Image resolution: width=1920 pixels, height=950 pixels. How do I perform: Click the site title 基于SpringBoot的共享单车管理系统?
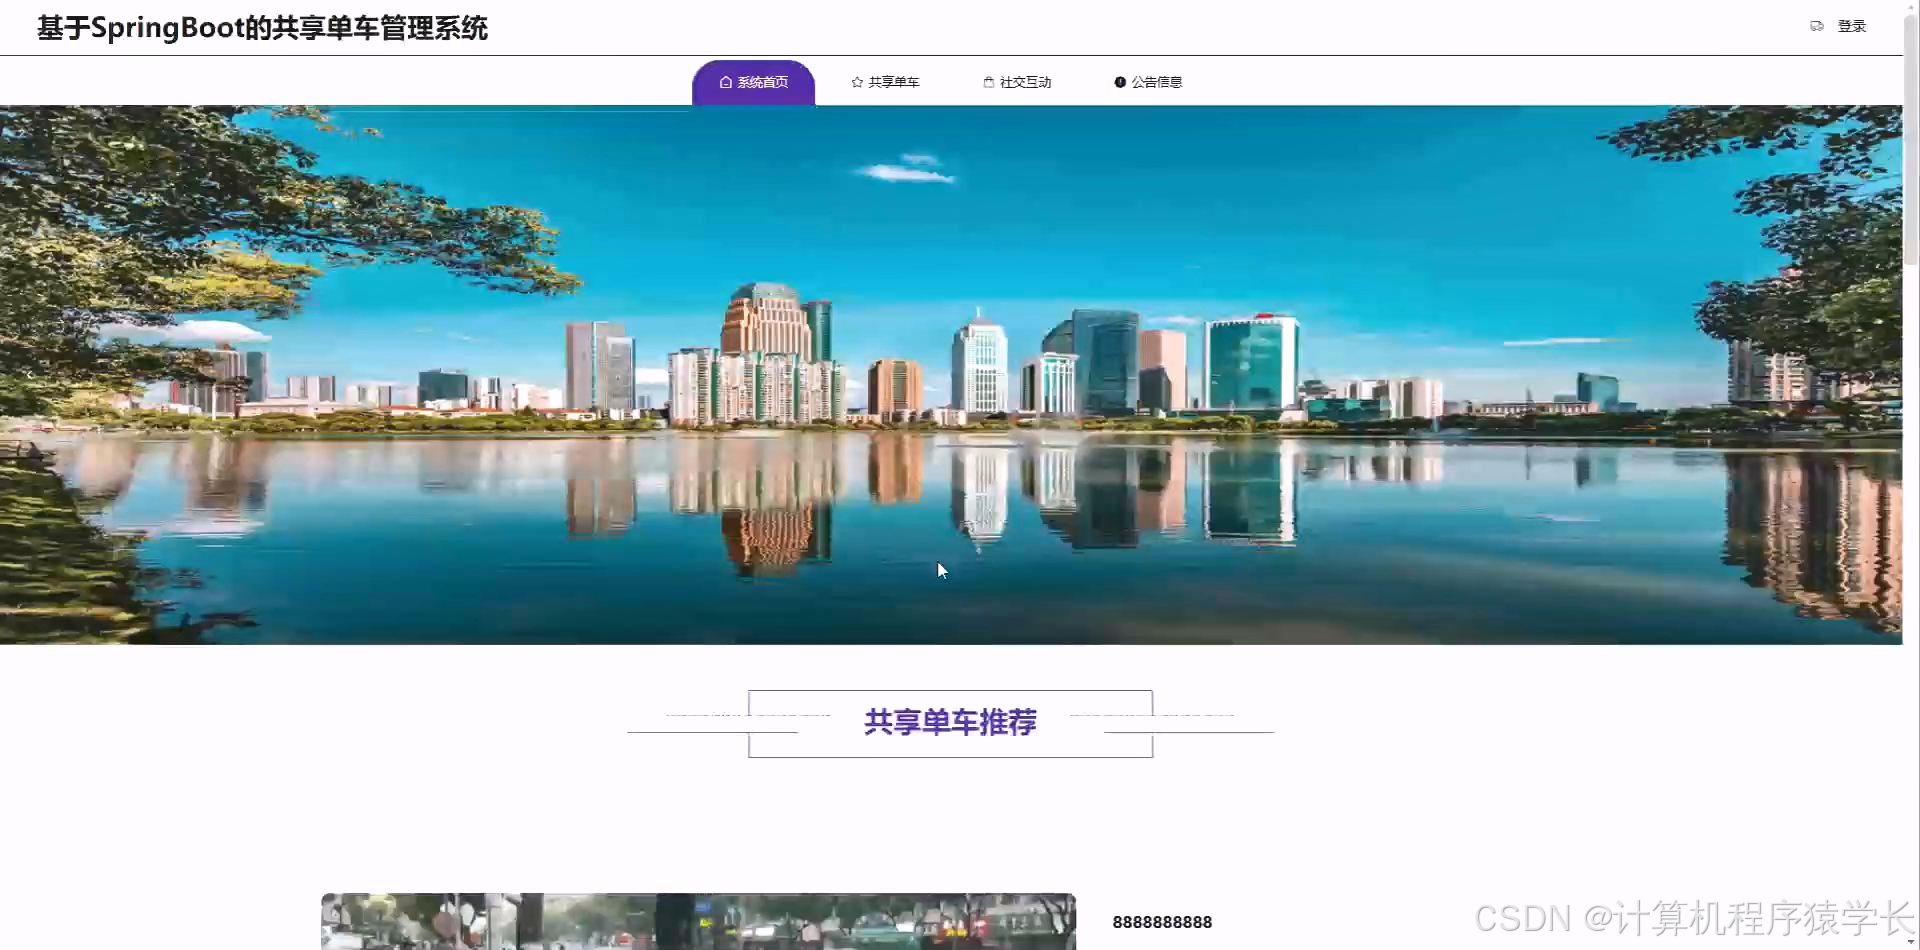point(262,28)
